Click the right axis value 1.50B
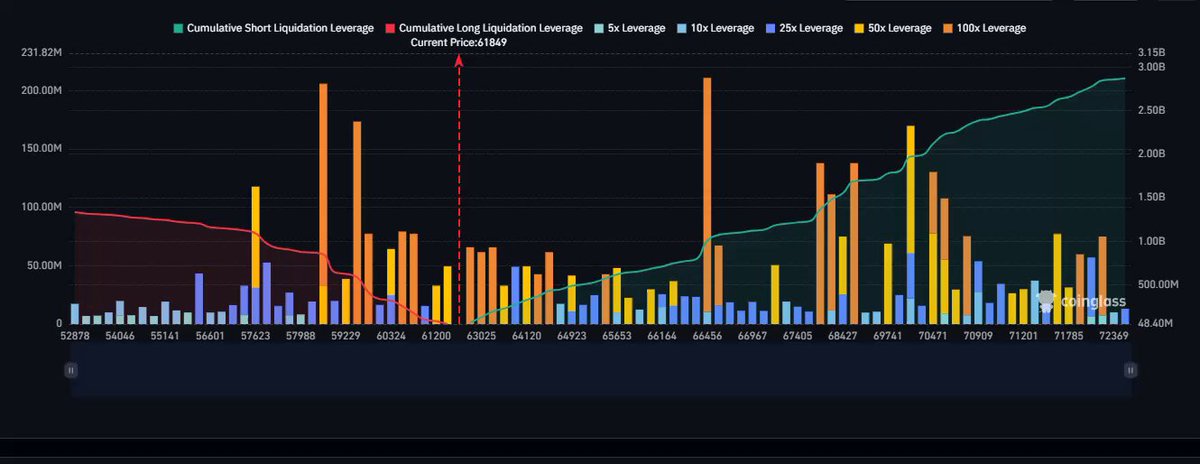Screen dimensions: 1200x464 tap(1152, 198)
